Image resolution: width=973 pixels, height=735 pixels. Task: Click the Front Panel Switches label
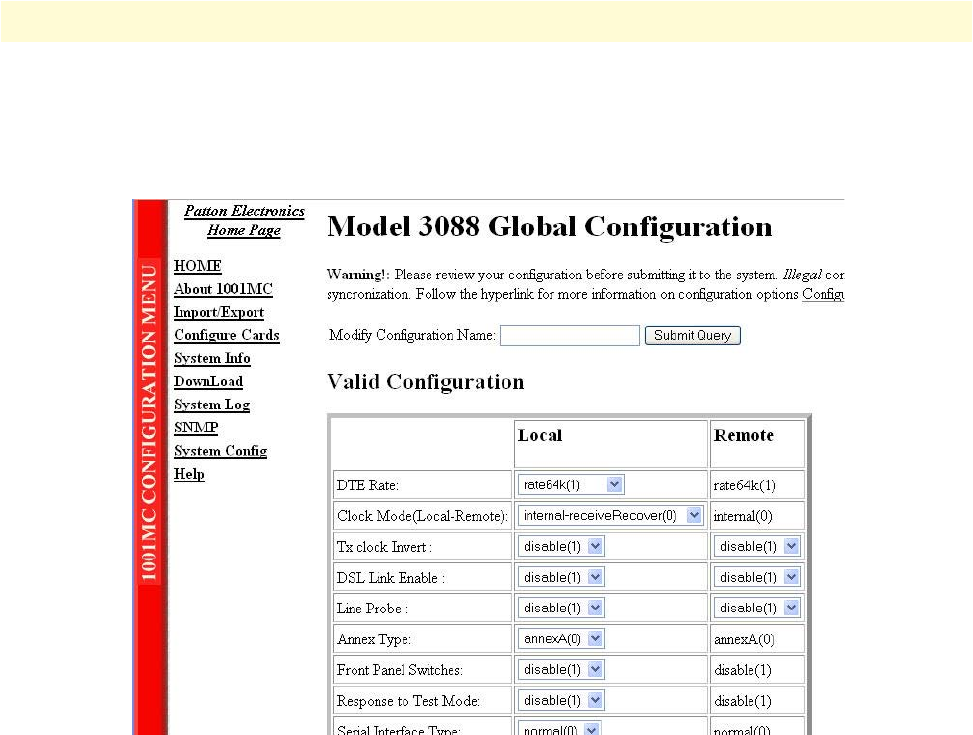[400, 670]
